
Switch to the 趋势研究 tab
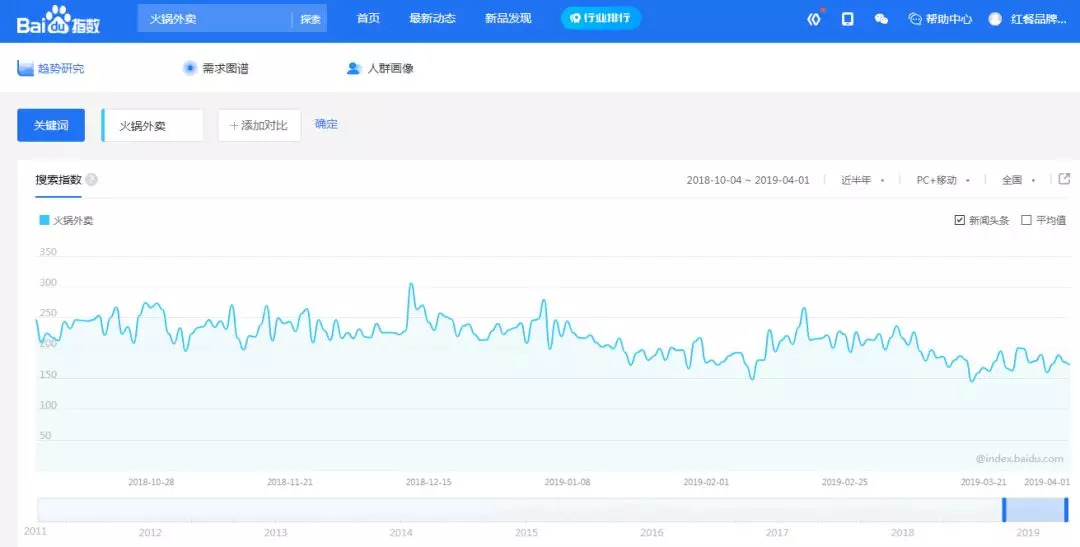[61, 68]
